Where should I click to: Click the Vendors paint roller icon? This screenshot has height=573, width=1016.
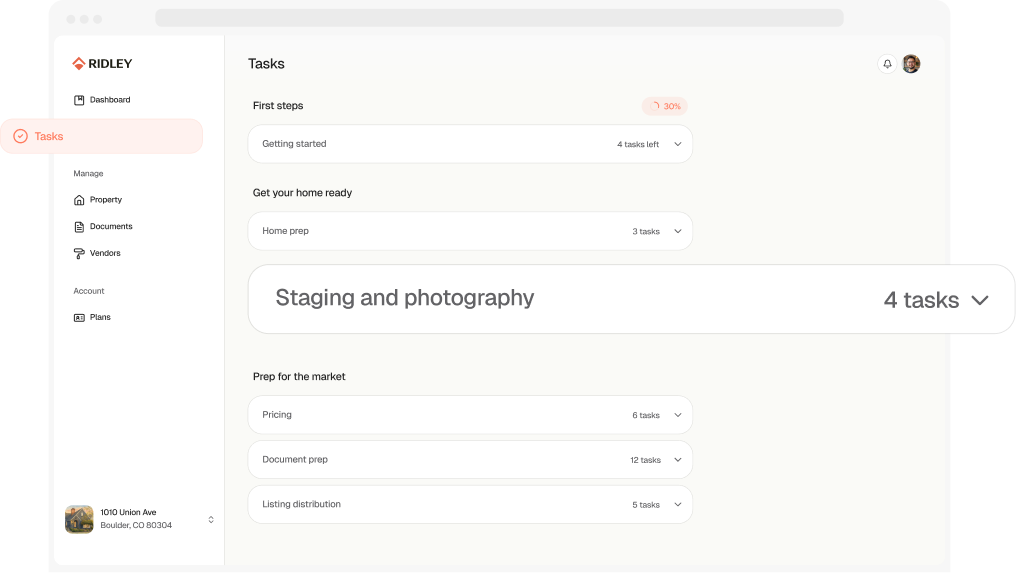[x=79, y=254]
